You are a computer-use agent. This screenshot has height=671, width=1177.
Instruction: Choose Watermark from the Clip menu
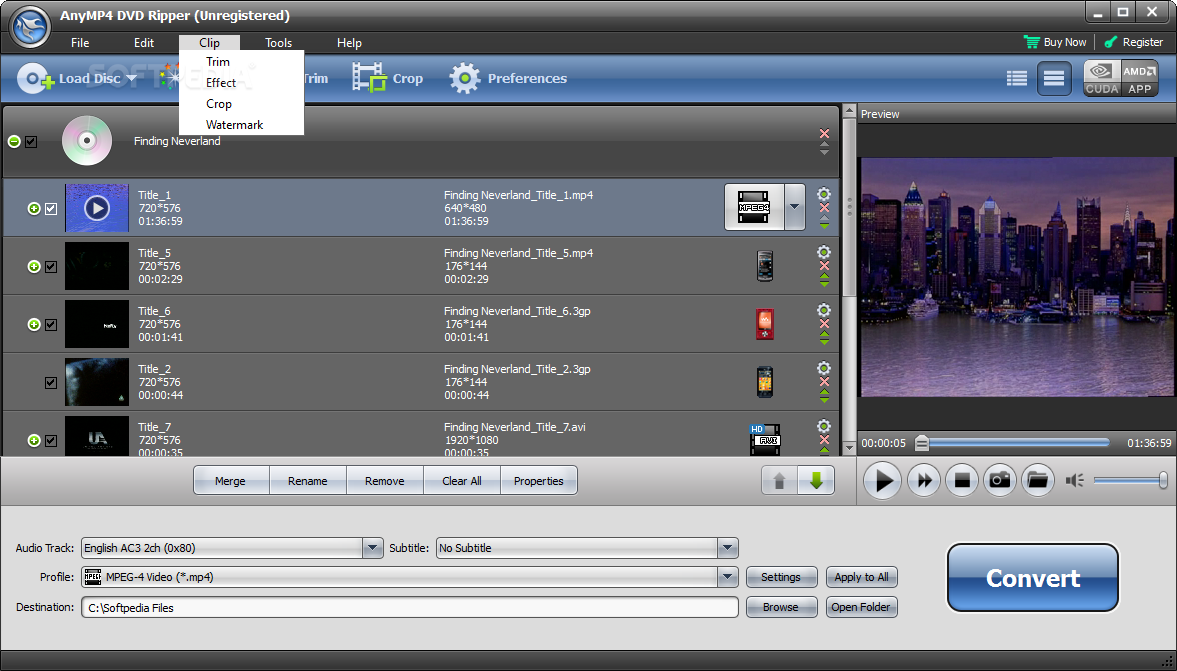(x=241, y=125)
